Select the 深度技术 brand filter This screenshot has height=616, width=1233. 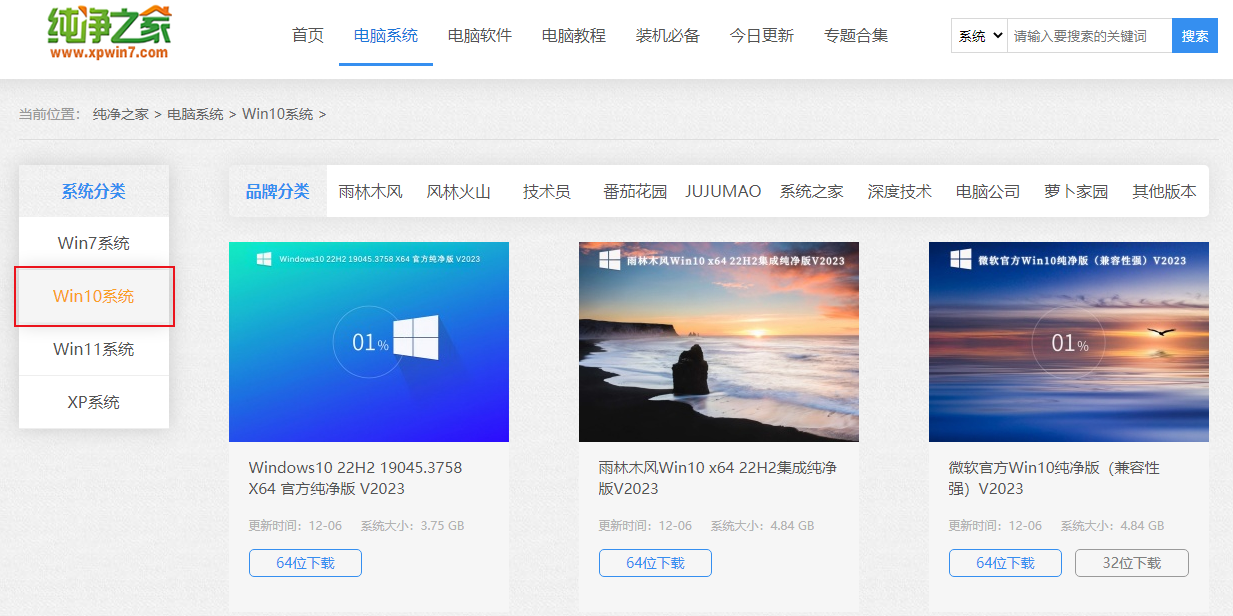[x=898, y=191]
